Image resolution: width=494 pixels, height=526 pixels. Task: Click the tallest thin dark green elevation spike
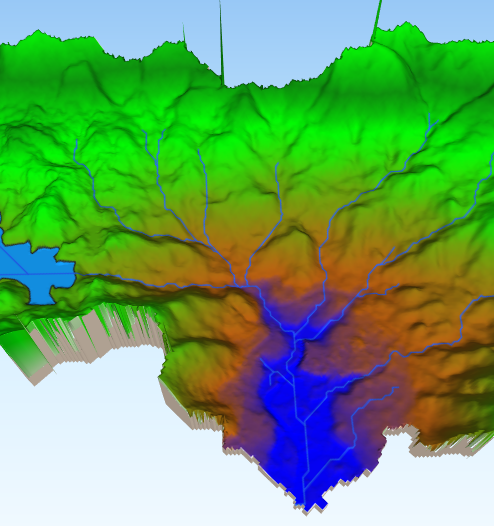pos(221,42)
